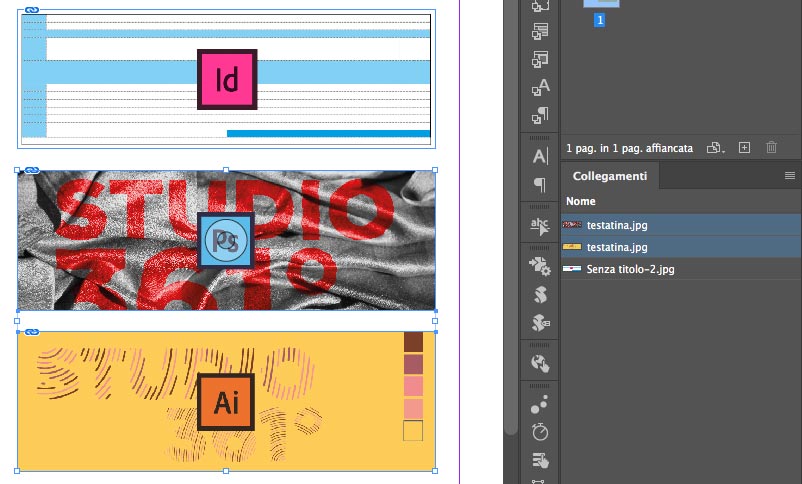Open the edit page size dropdown

716,148
